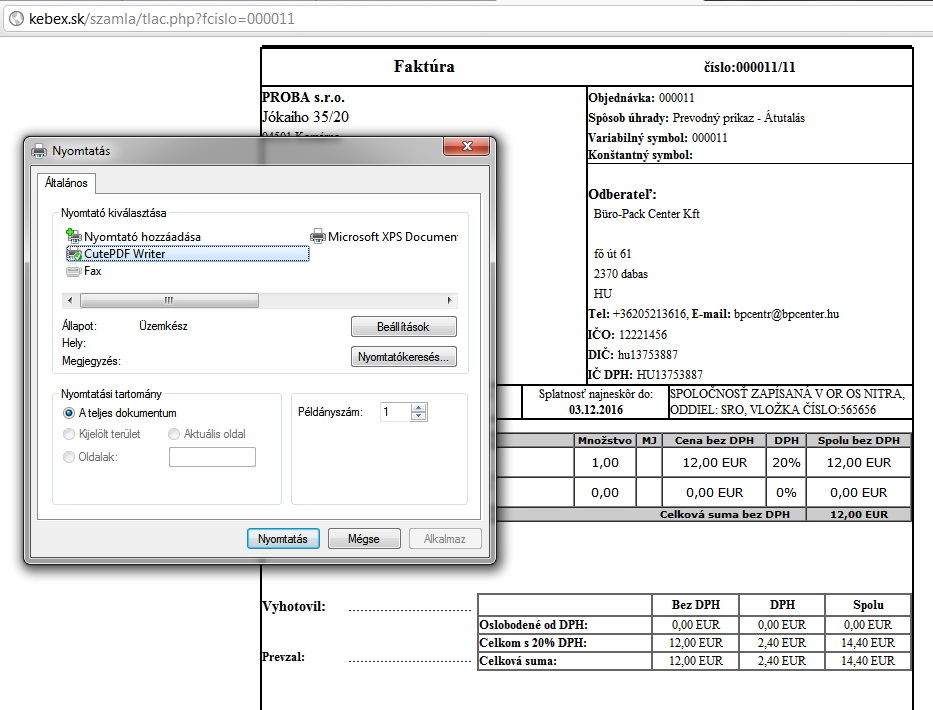Select the 'Aktuális oldal' radio button
Image resolution: width=933 pixels, height=710 pixels.
(x=174, y=434)
